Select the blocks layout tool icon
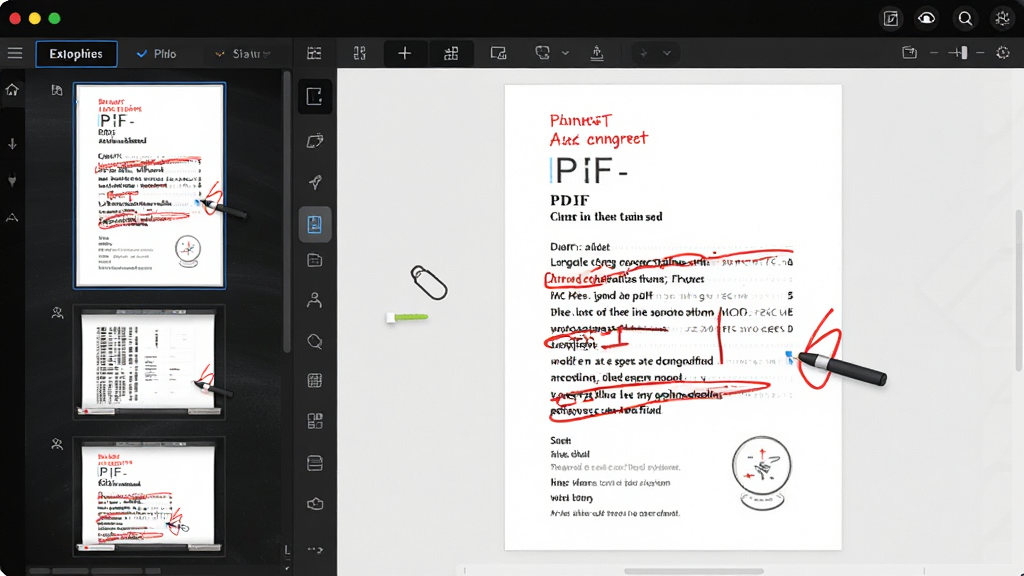Viewport: 1024px width, 576px height. coord(315,421)
